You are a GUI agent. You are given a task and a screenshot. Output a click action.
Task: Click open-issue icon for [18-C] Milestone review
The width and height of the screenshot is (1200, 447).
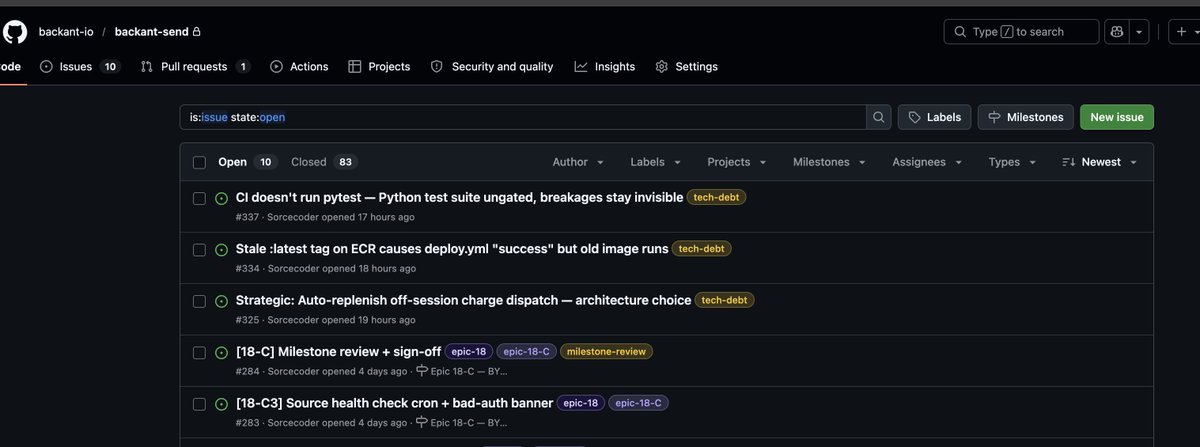(222, 352)
